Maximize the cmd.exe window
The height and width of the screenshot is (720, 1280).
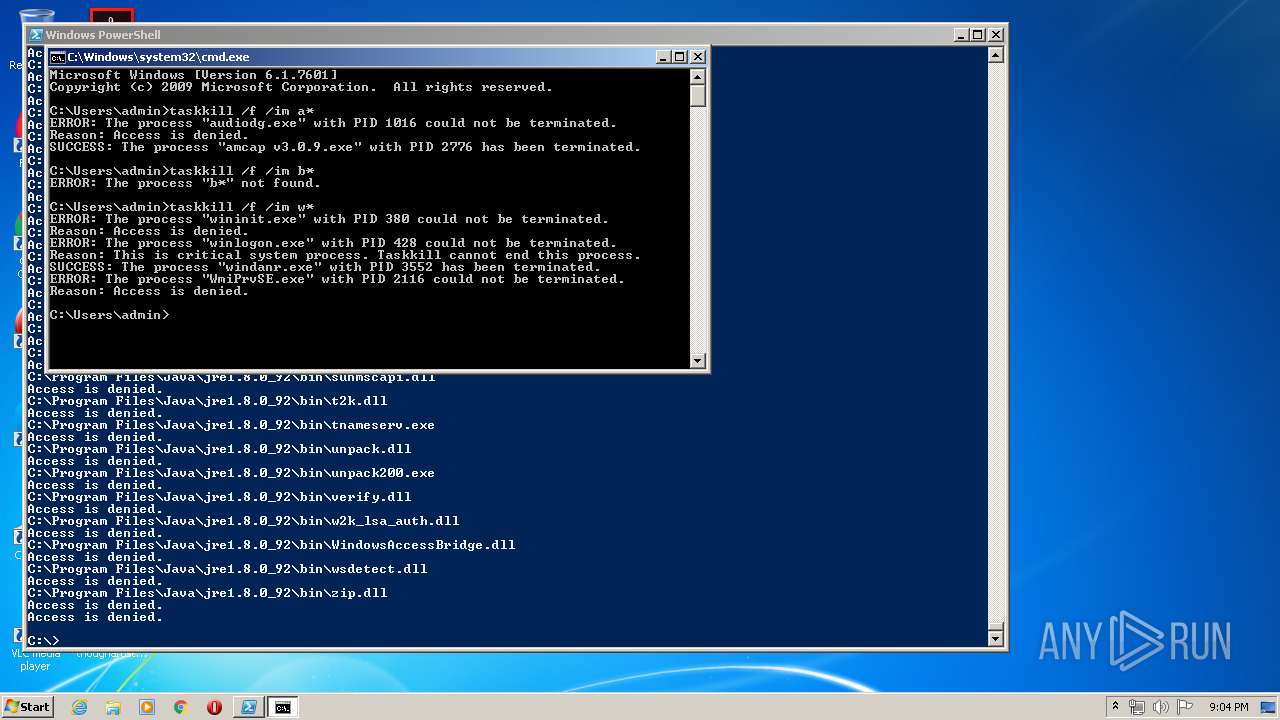click(680, 57)
